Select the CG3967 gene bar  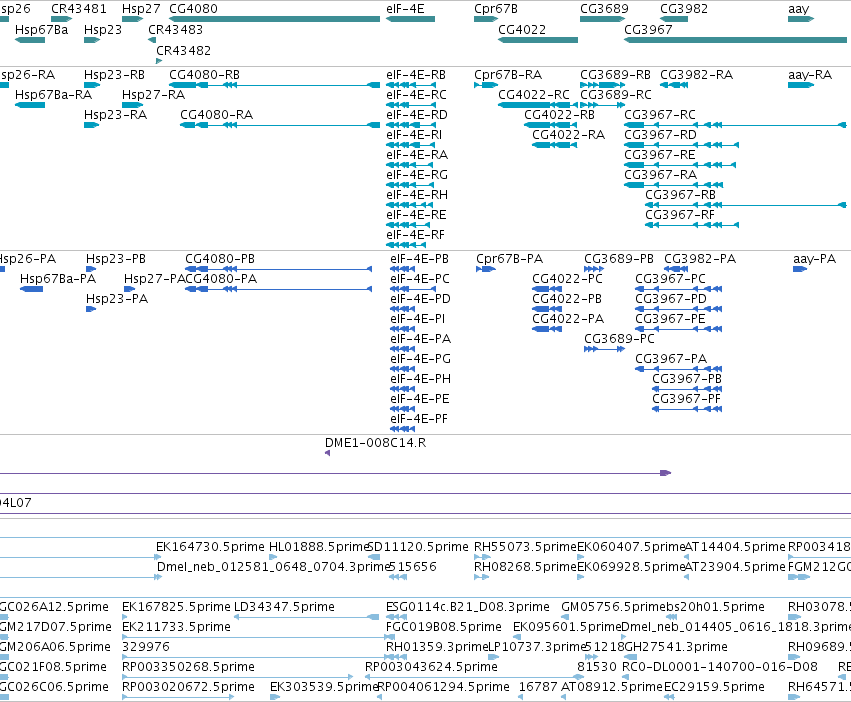(735, 40)
